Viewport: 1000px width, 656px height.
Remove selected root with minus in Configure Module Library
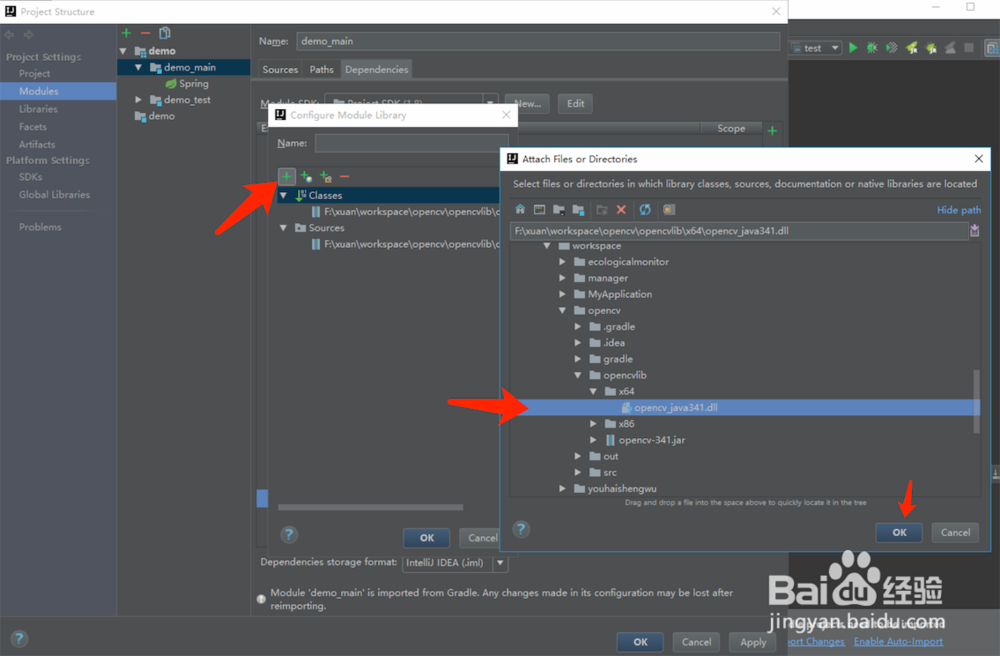344,177
